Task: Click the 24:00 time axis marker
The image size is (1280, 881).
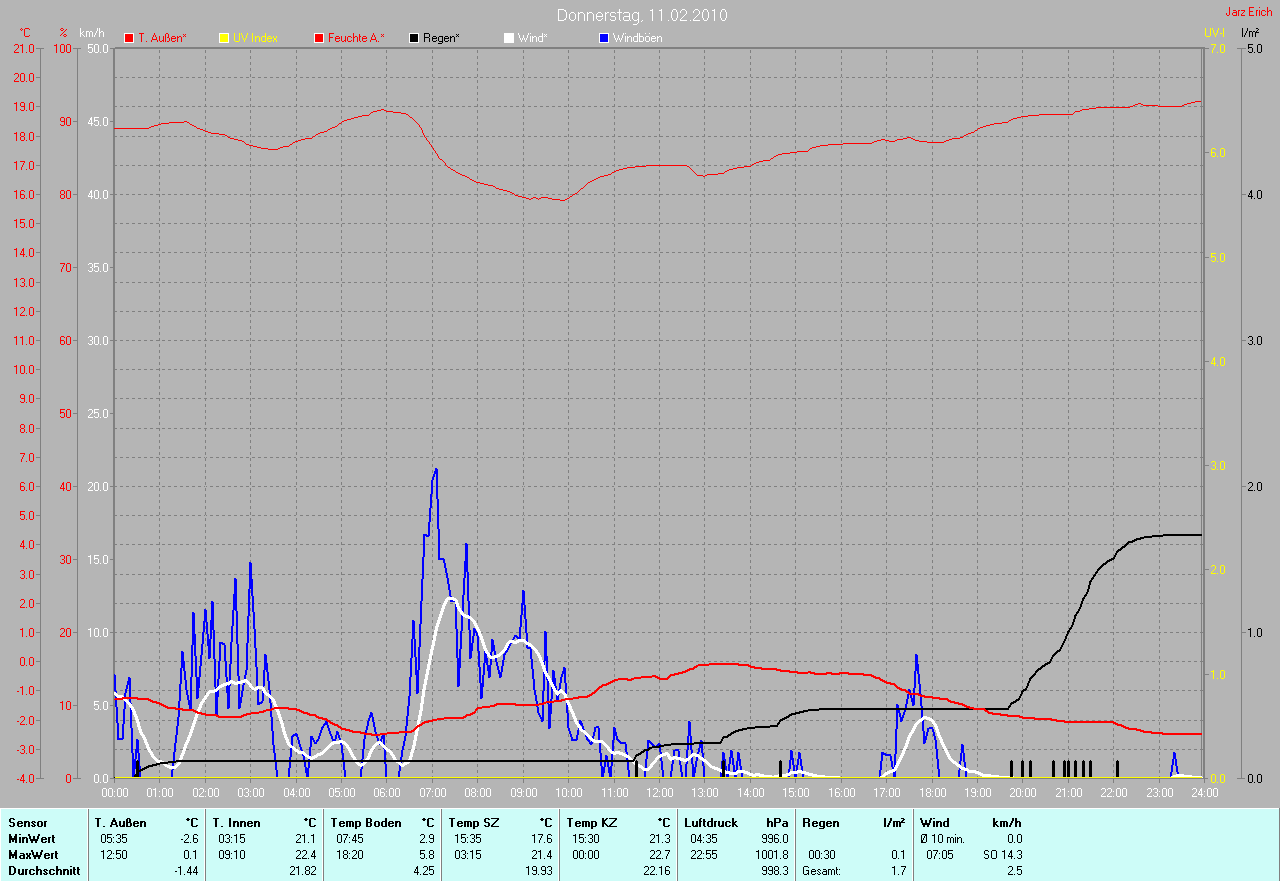Action: point(1204,793)
